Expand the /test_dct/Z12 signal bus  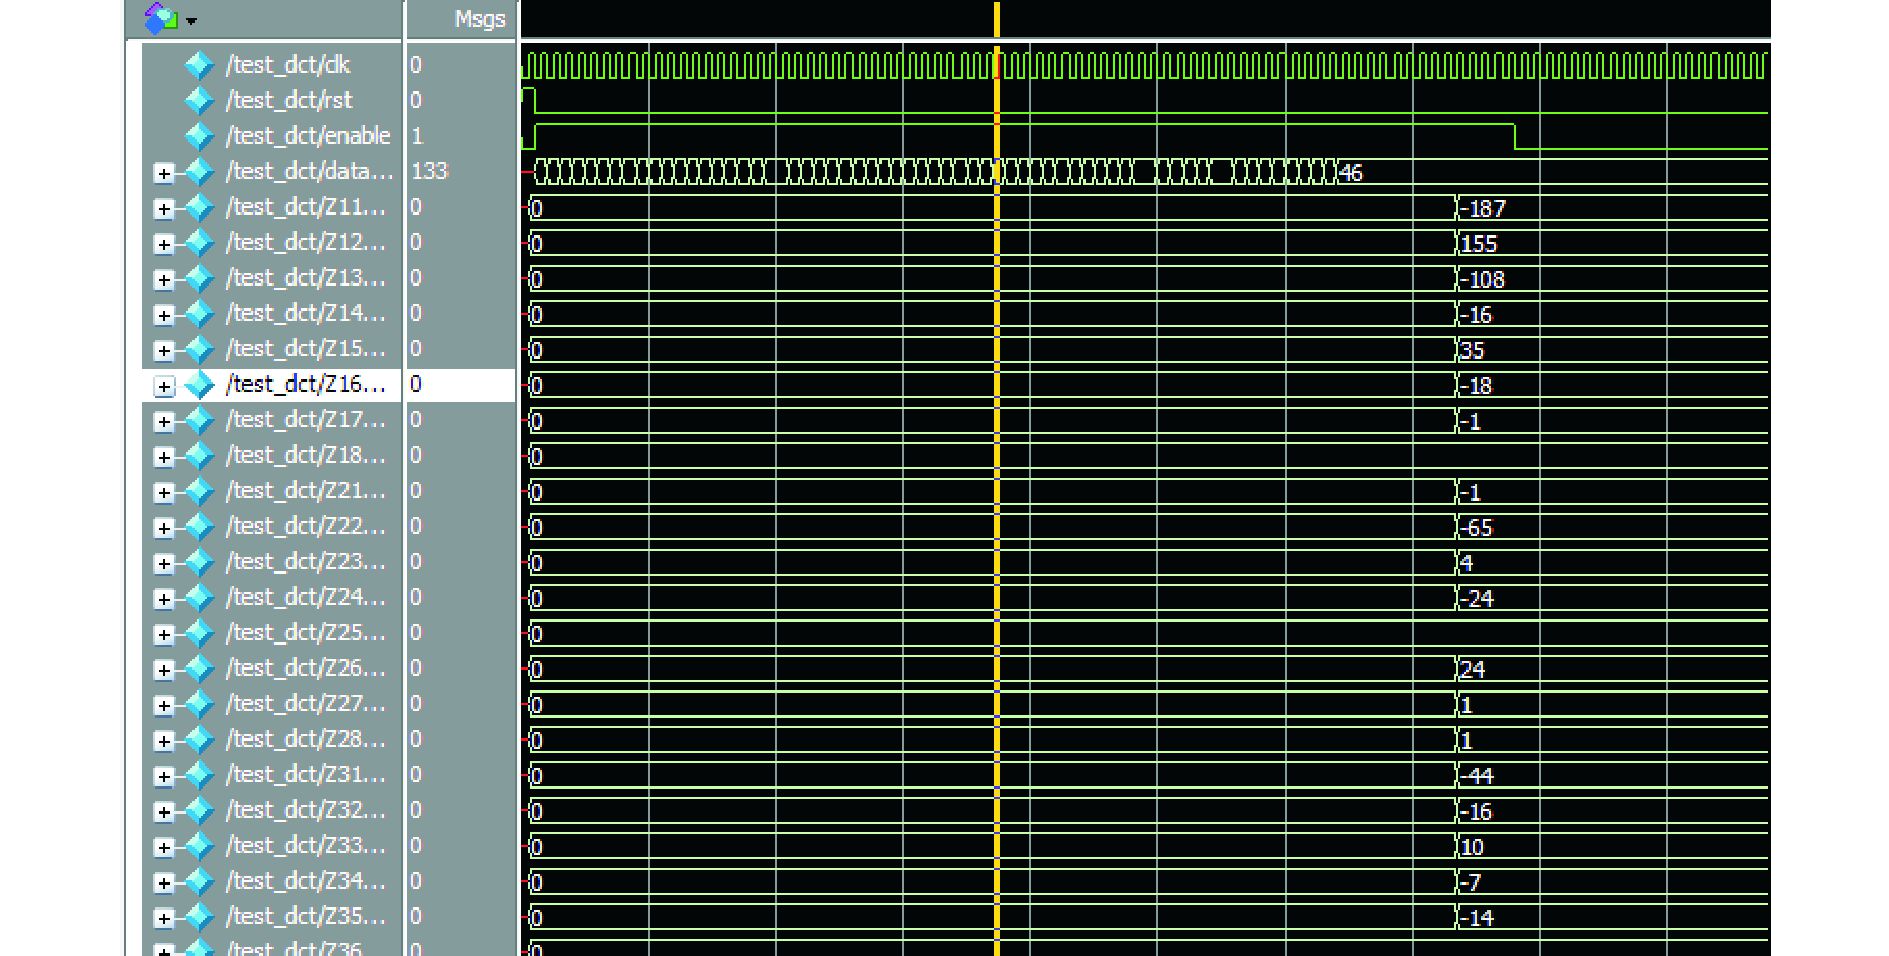point(164,244)
